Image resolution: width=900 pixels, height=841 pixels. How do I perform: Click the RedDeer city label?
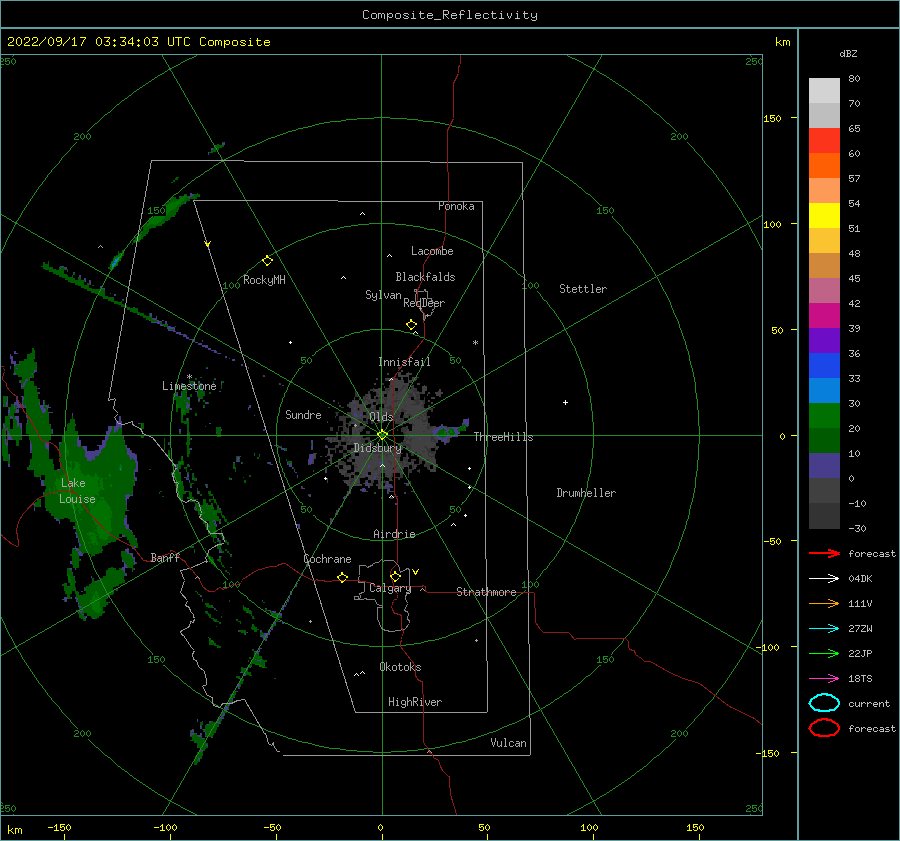tap(424, 303)
